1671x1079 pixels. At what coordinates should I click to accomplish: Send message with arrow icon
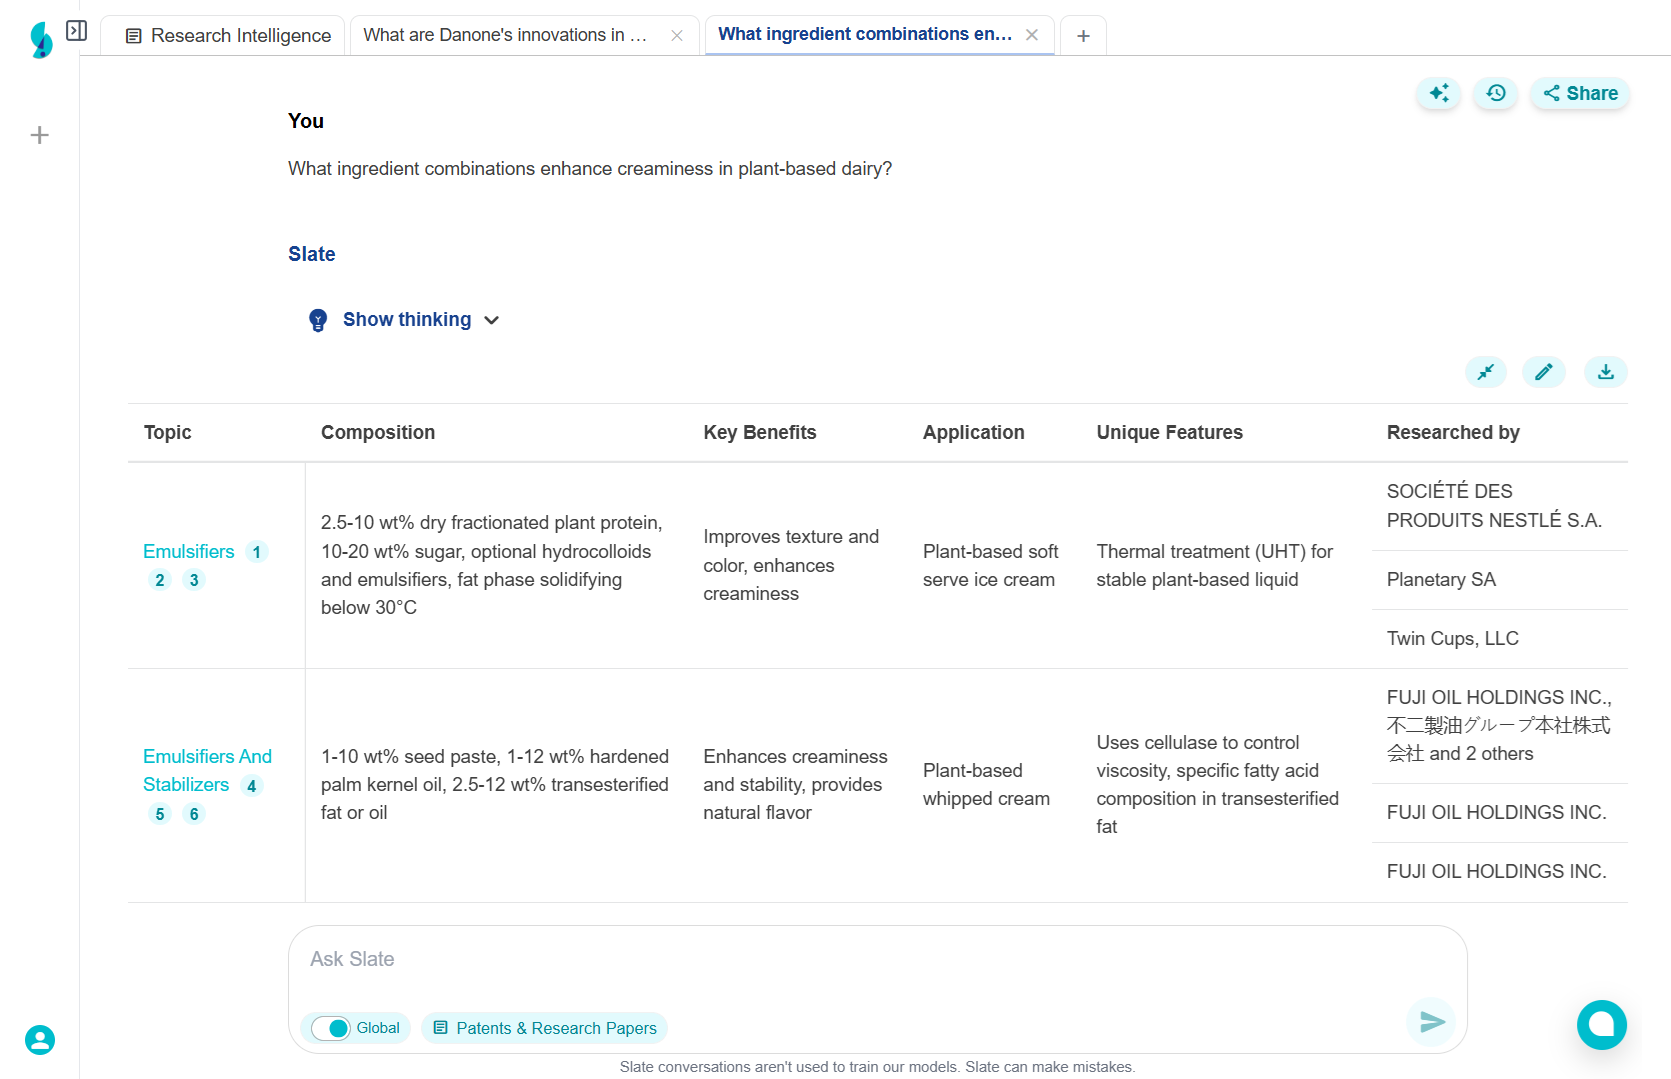tap(1432, 1021)
